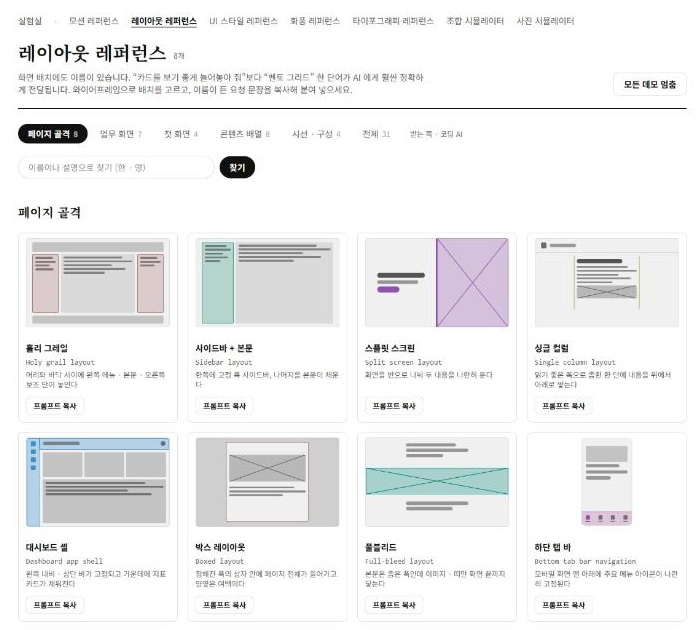
Task: Click the 찾기 search button
Action: click(x=237, y=167)
